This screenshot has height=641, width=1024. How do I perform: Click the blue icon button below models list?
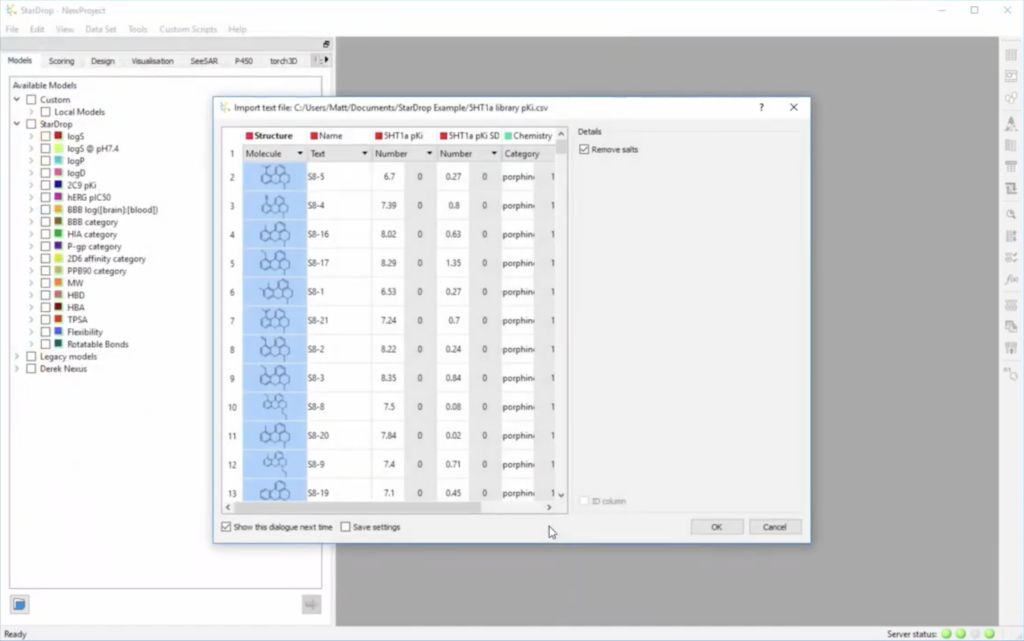click(x=19, y=604)
